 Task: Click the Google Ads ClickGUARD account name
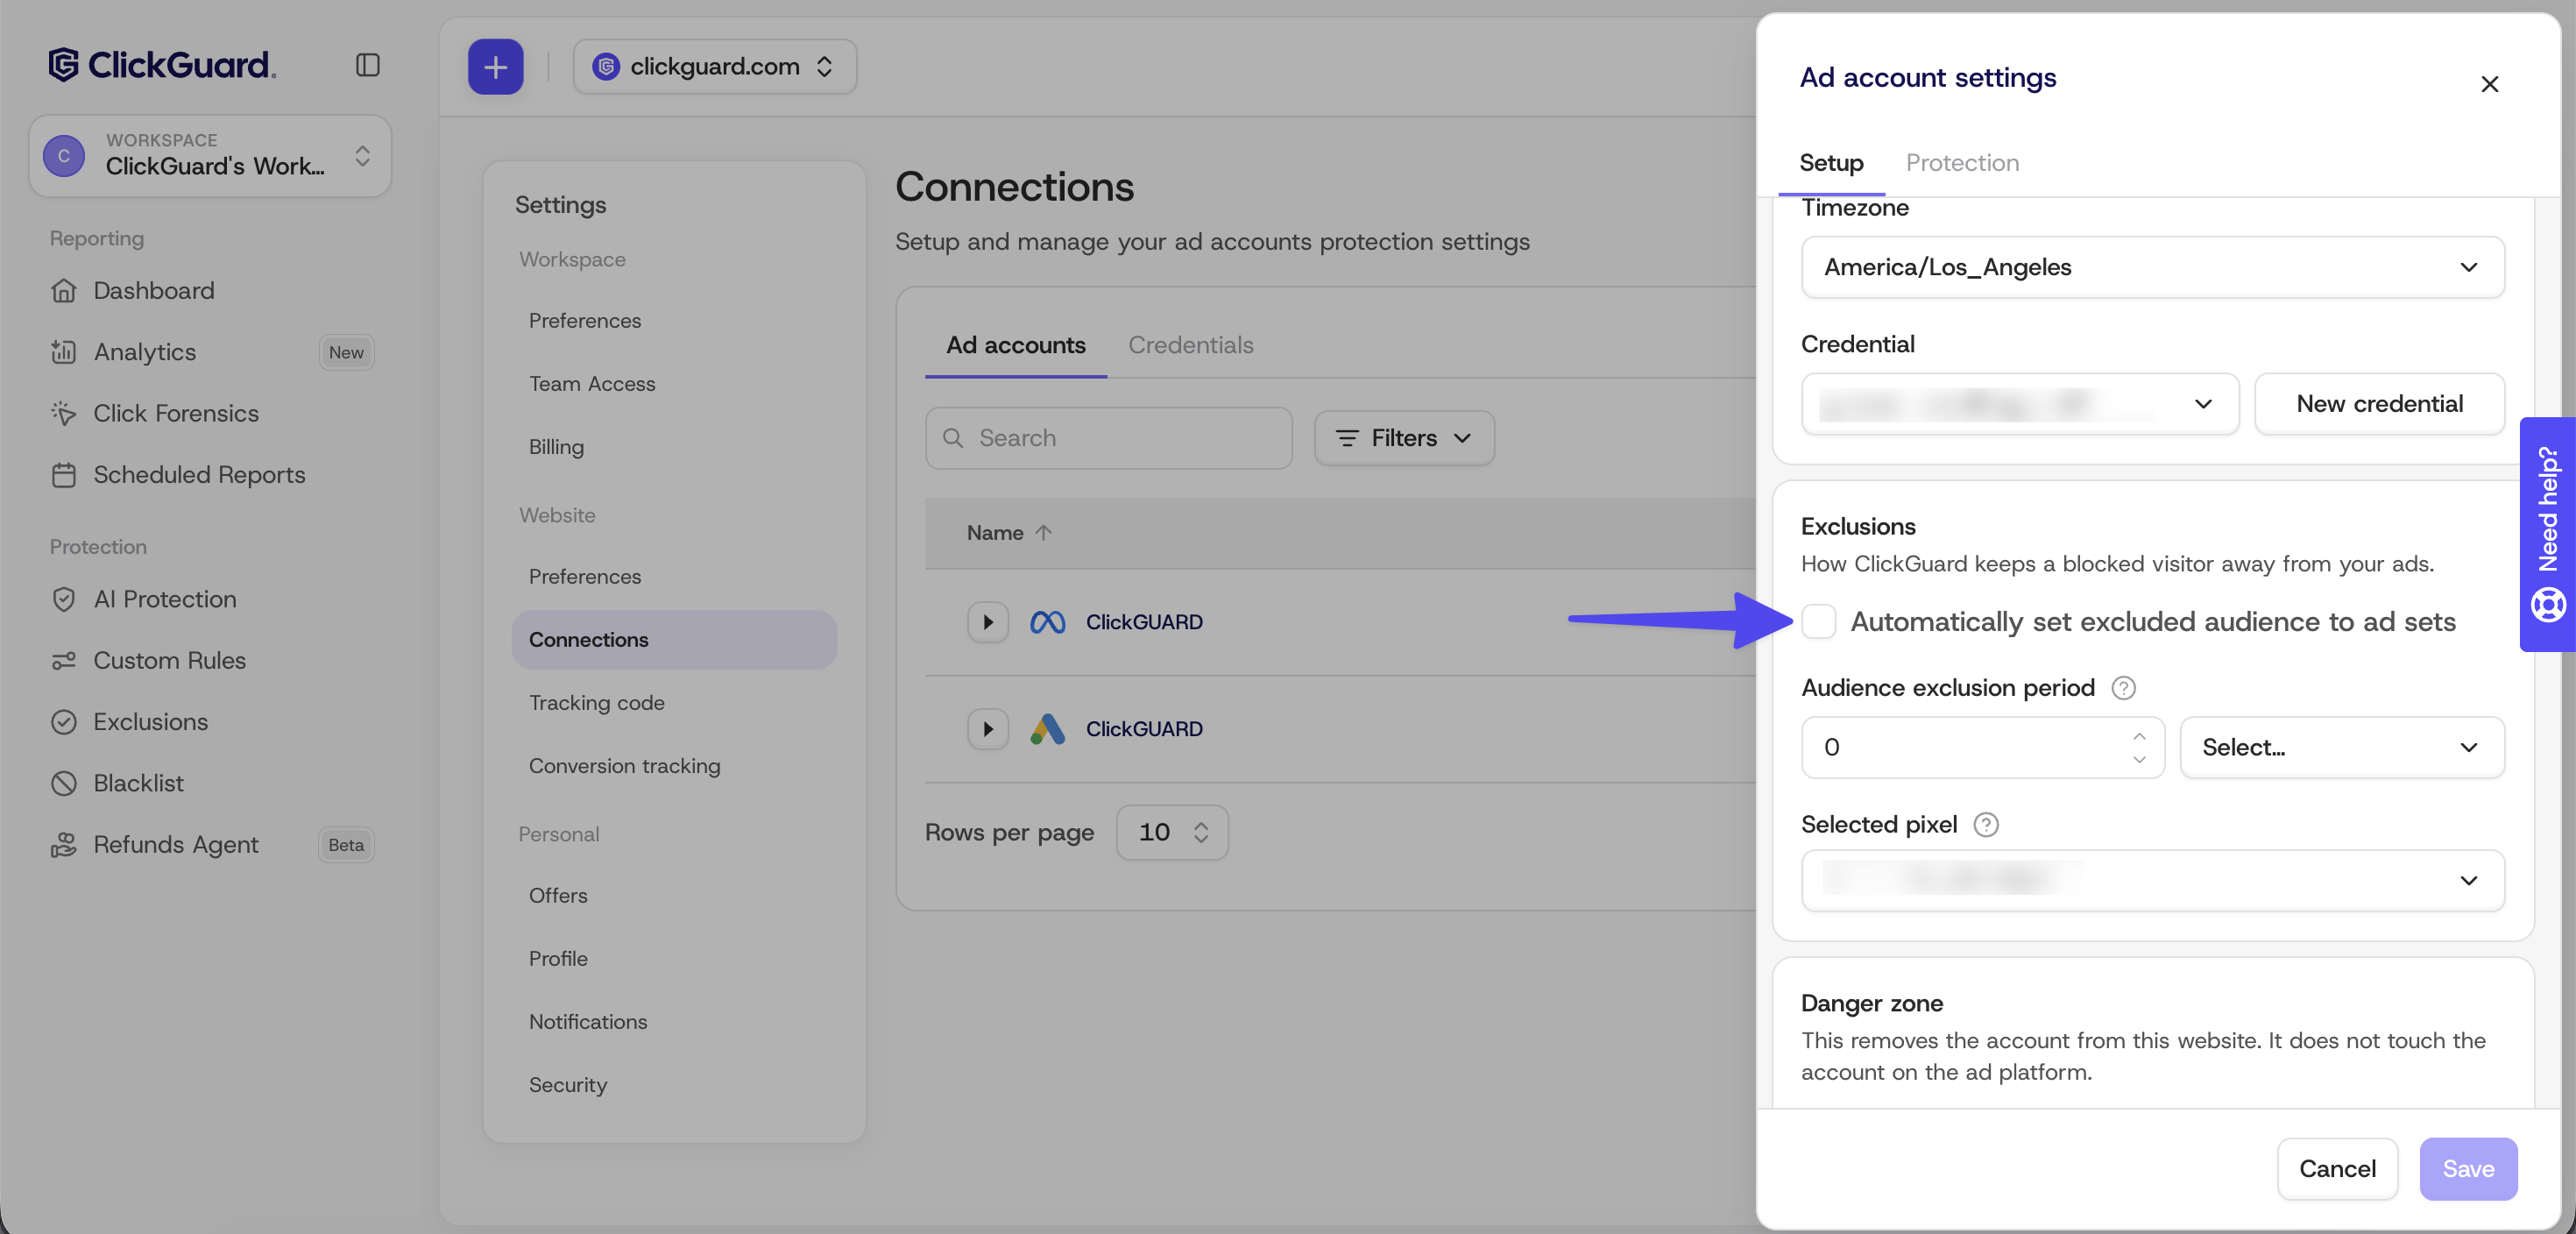pyautogui.click(x=1144, y=729)
